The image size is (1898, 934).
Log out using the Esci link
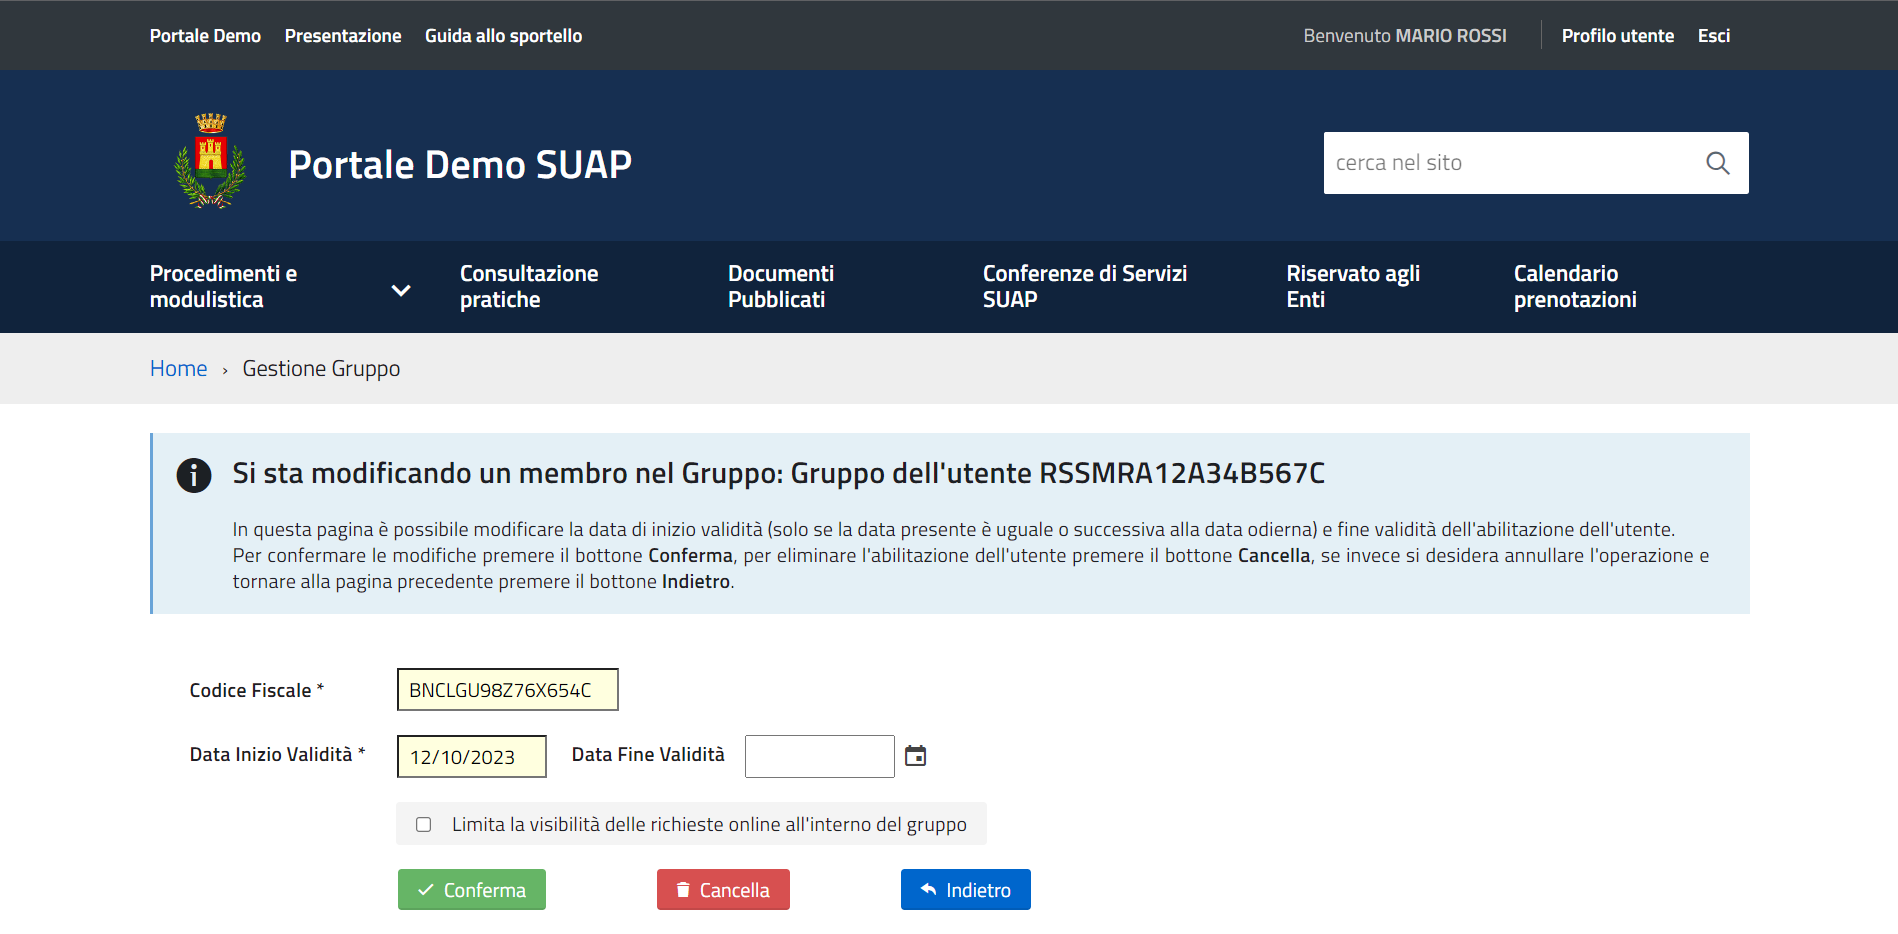(1713, 36)
